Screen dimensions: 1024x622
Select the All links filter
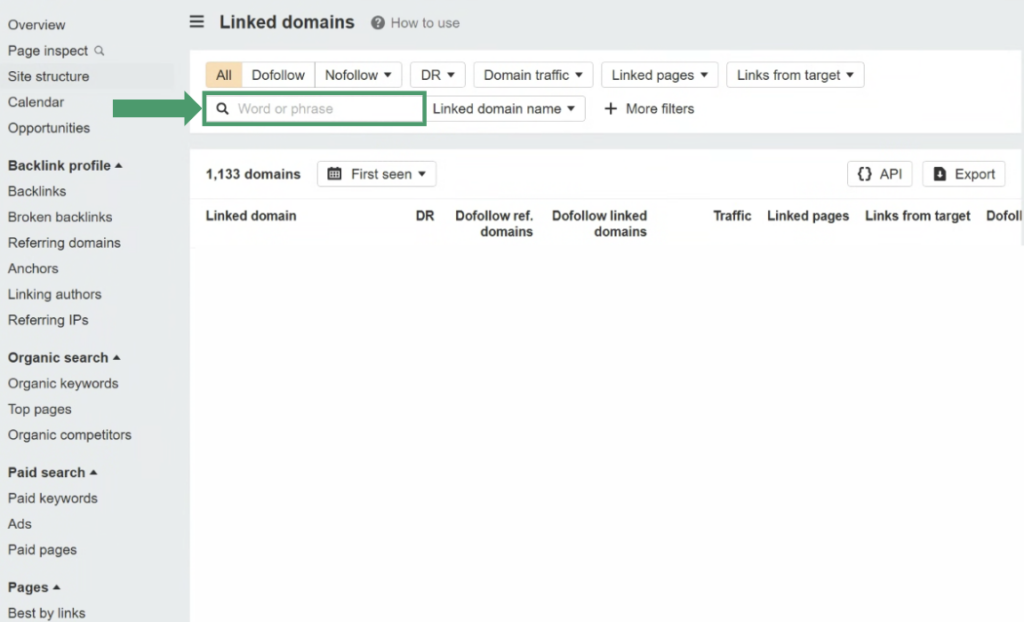(223, 75)
